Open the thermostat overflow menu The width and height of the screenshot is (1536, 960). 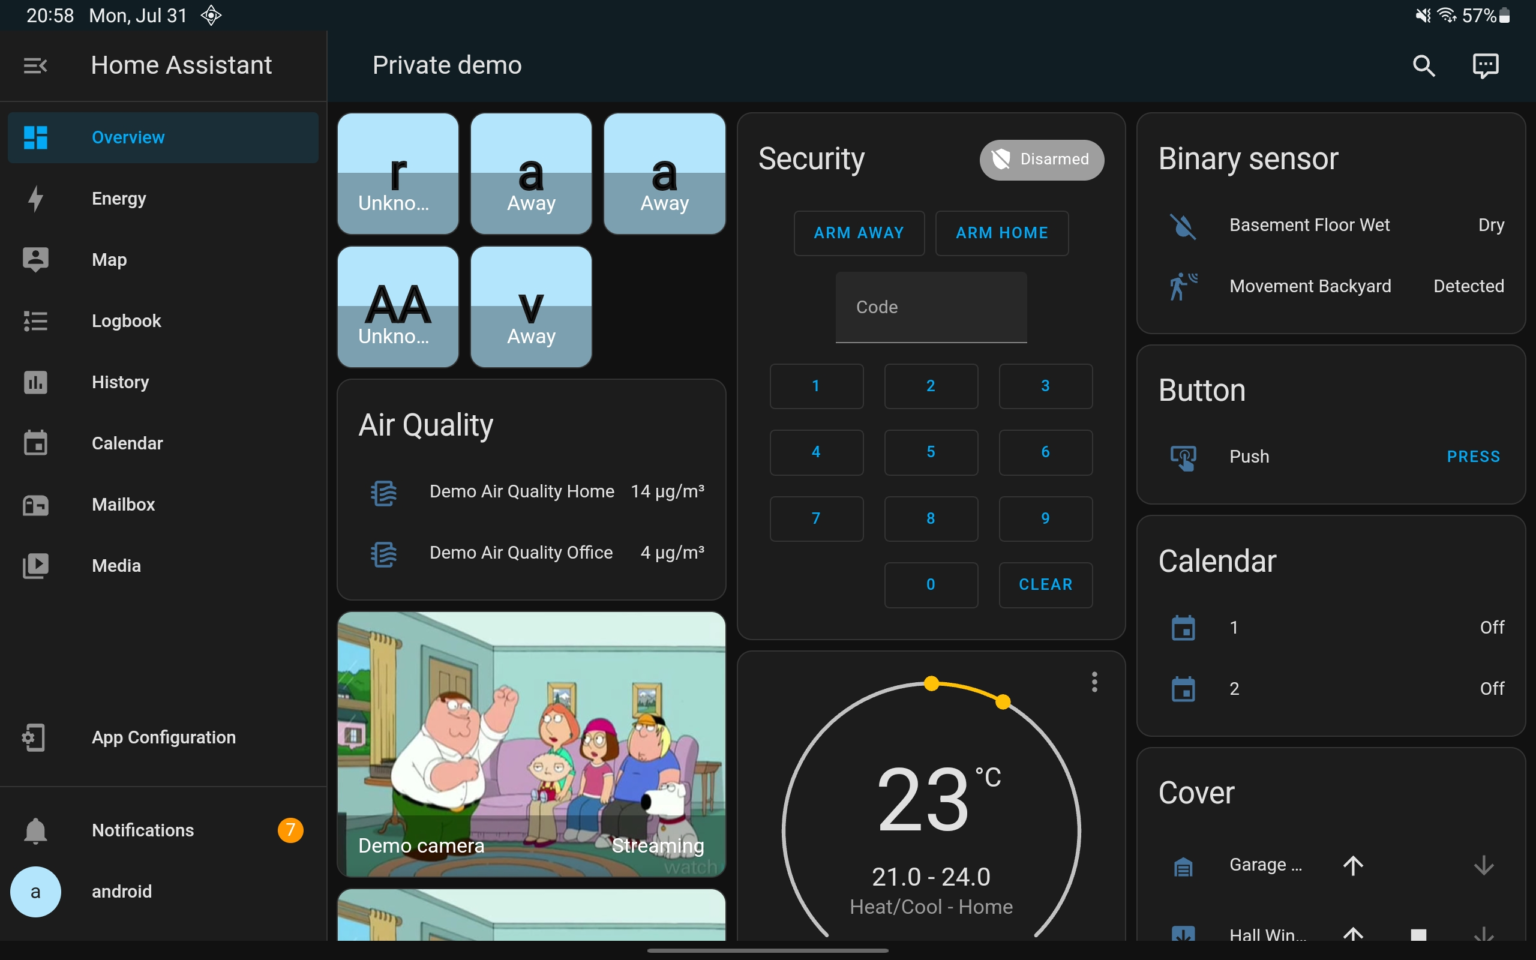1094,681
